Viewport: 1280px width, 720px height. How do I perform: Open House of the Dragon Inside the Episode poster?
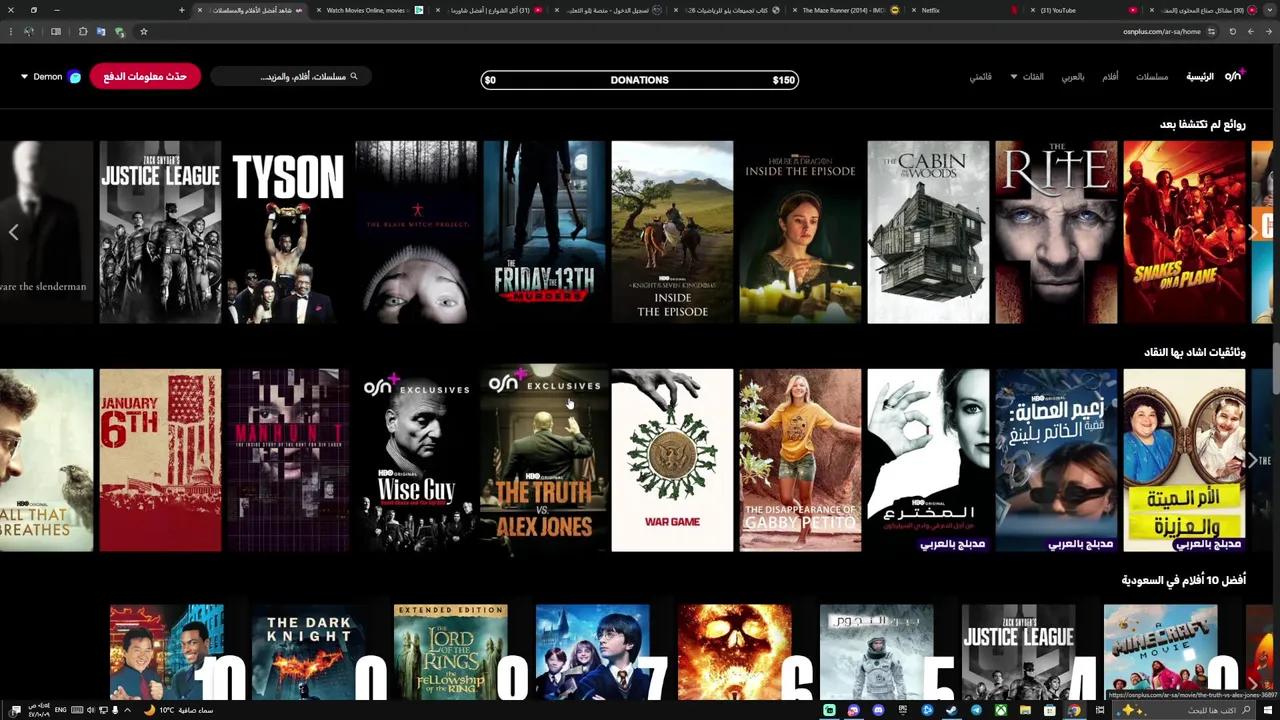pyautogui.click(x=800, y=232)
